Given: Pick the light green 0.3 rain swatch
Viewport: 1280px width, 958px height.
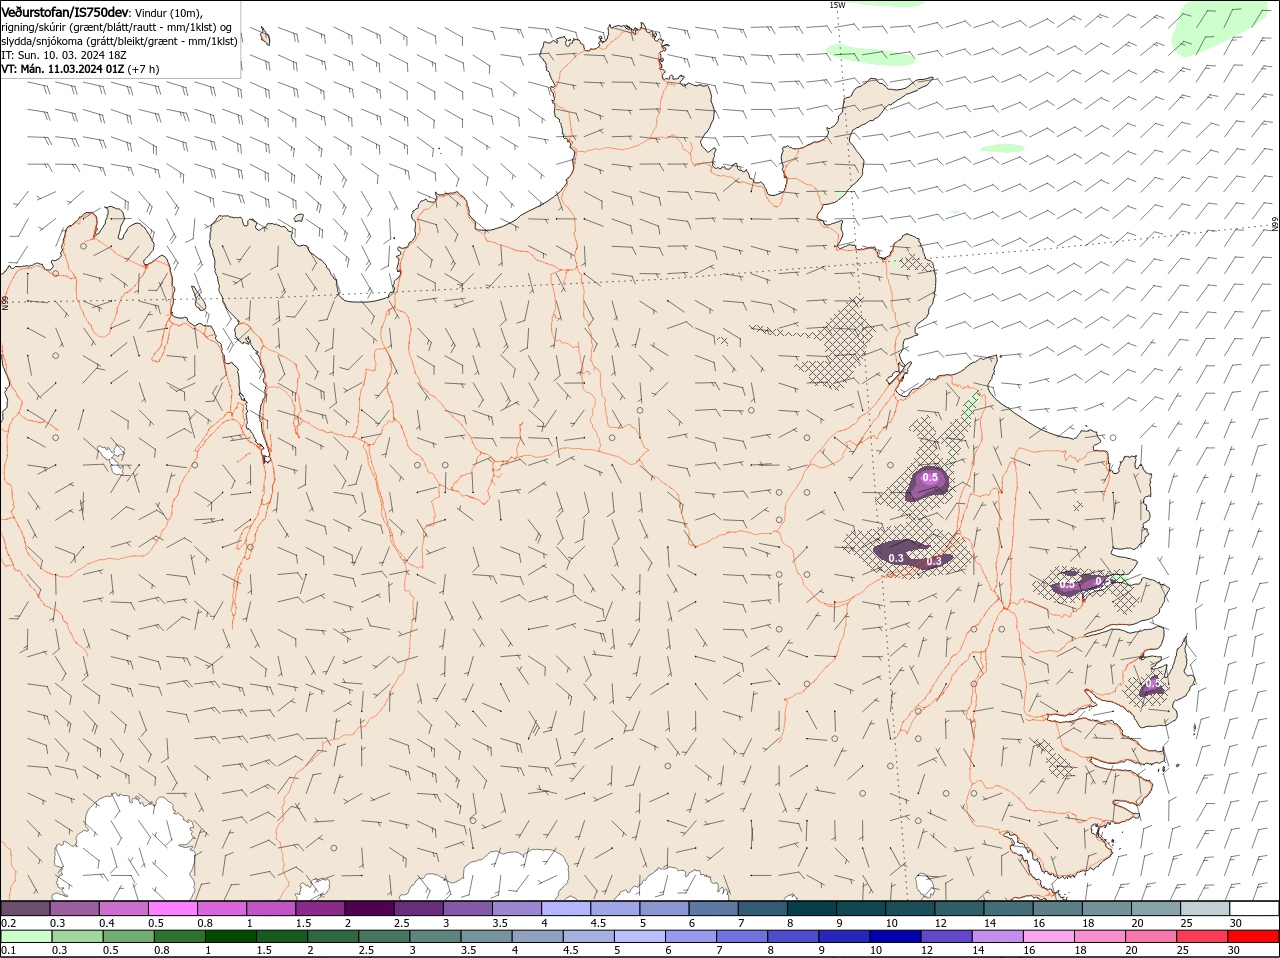Looking at the screenshot, I should (78, 937).
